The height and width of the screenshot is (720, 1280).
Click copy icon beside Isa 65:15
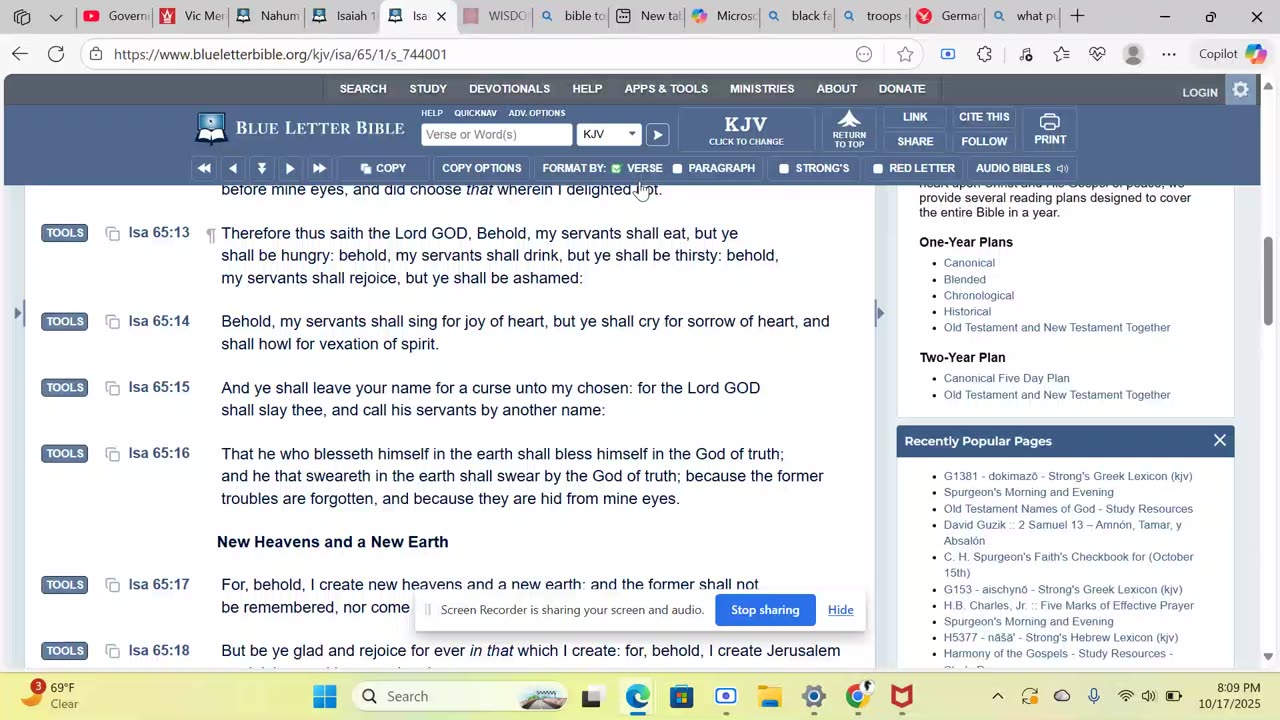click(113, 387)
